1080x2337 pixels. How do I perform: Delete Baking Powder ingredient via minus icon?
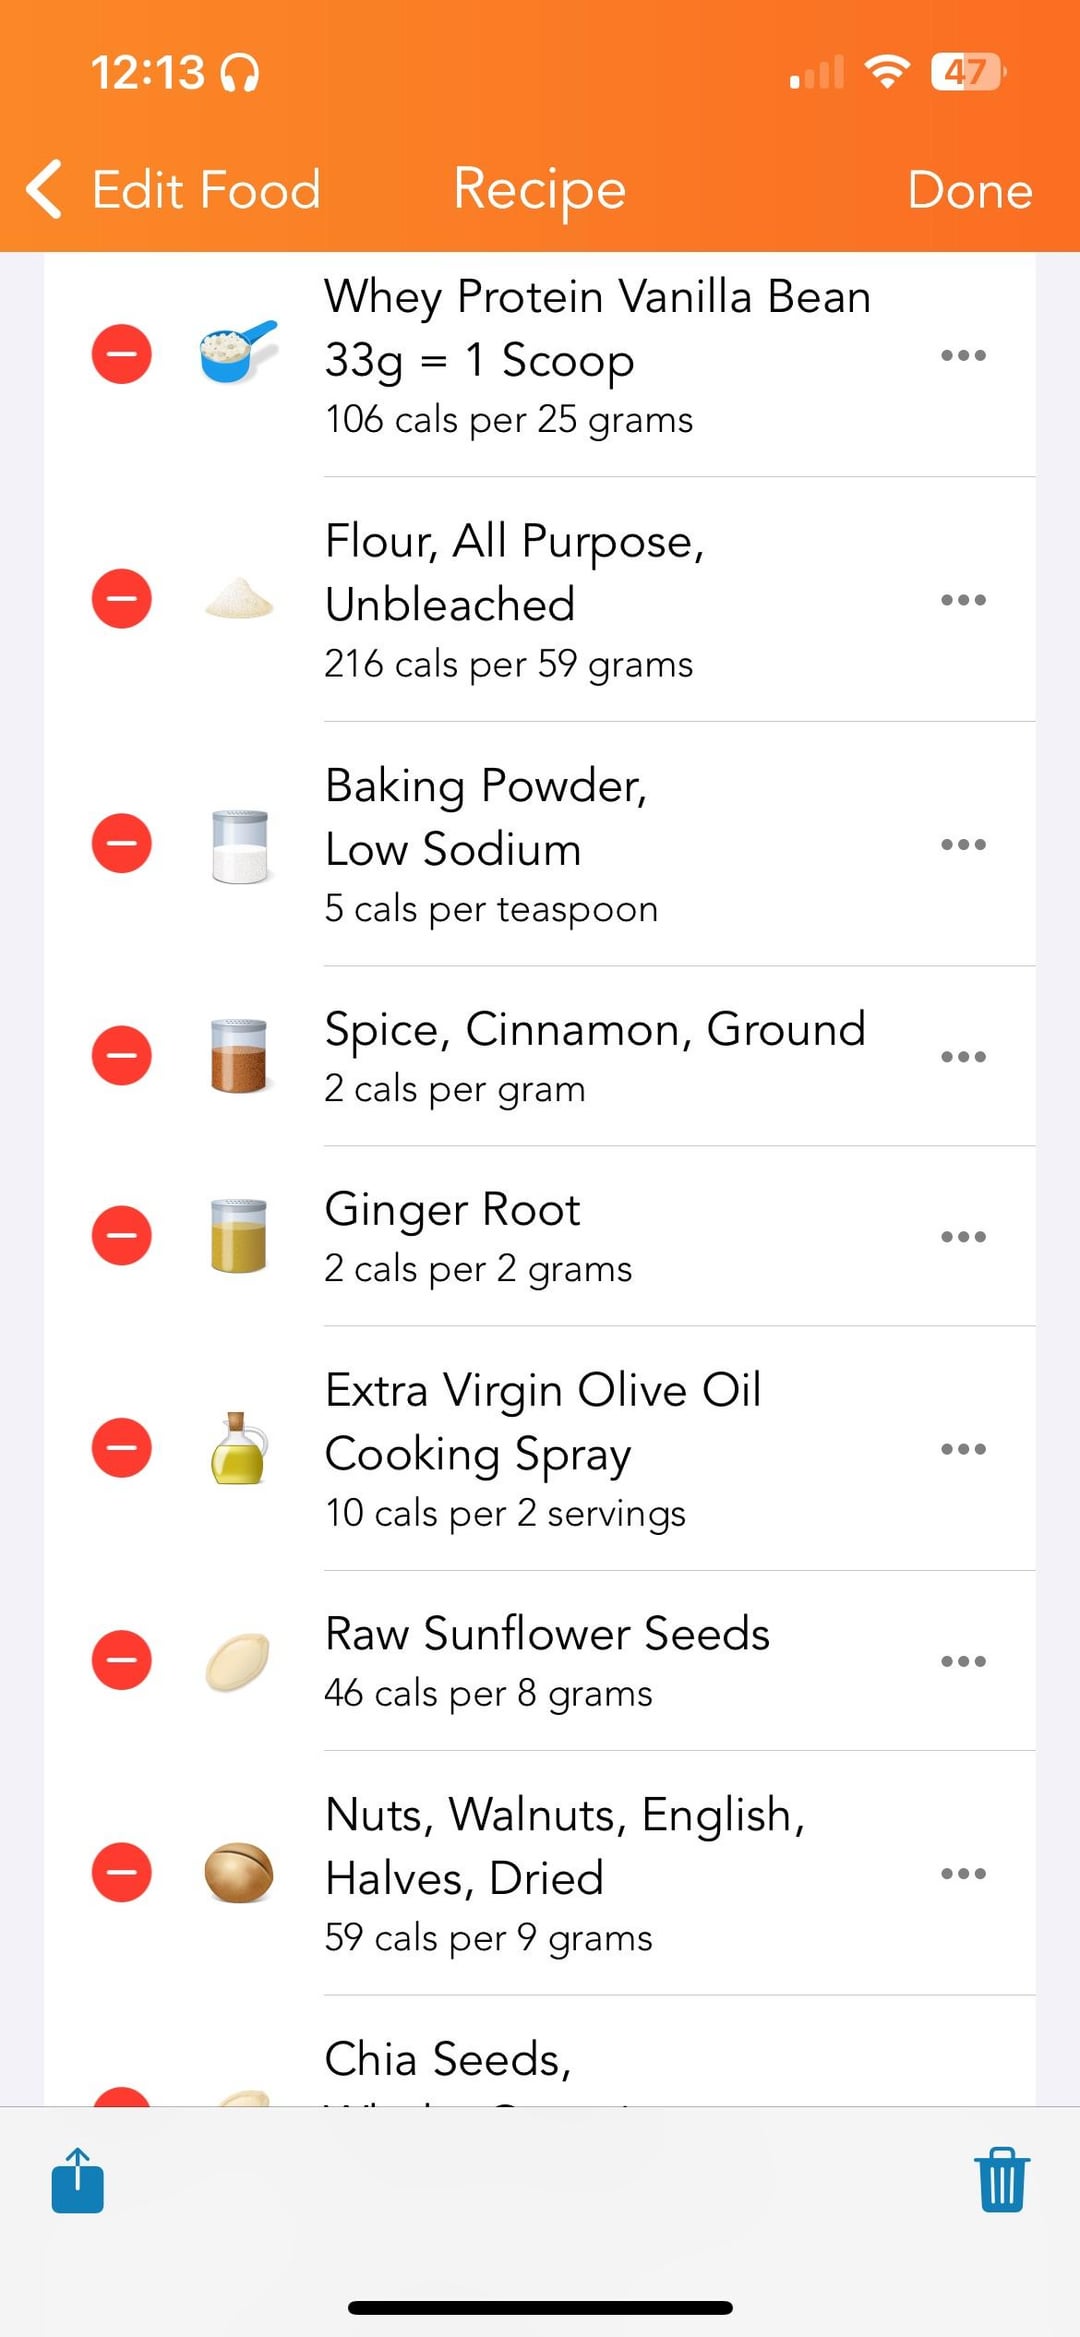122,844
